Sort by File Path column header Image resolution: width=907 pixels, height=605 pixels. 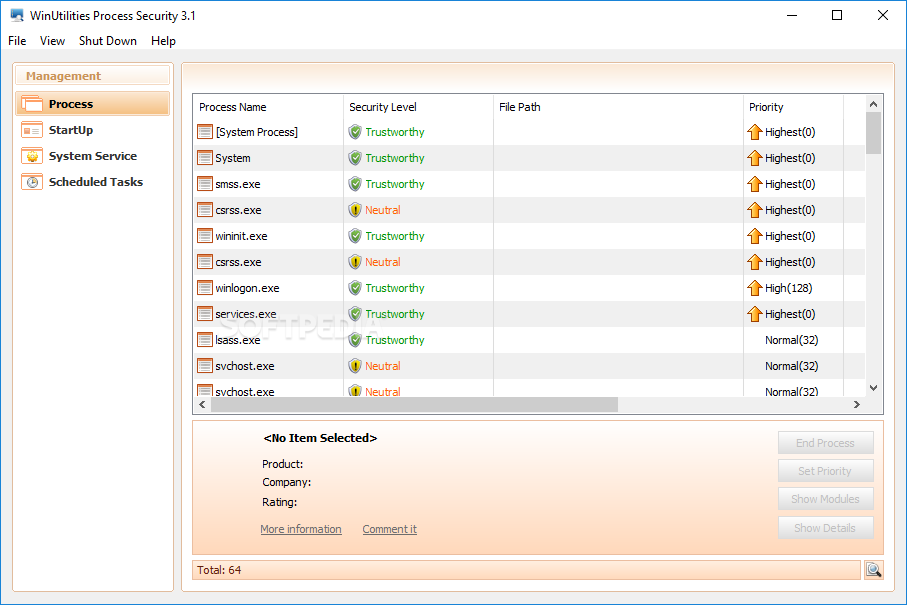(618, 107)
